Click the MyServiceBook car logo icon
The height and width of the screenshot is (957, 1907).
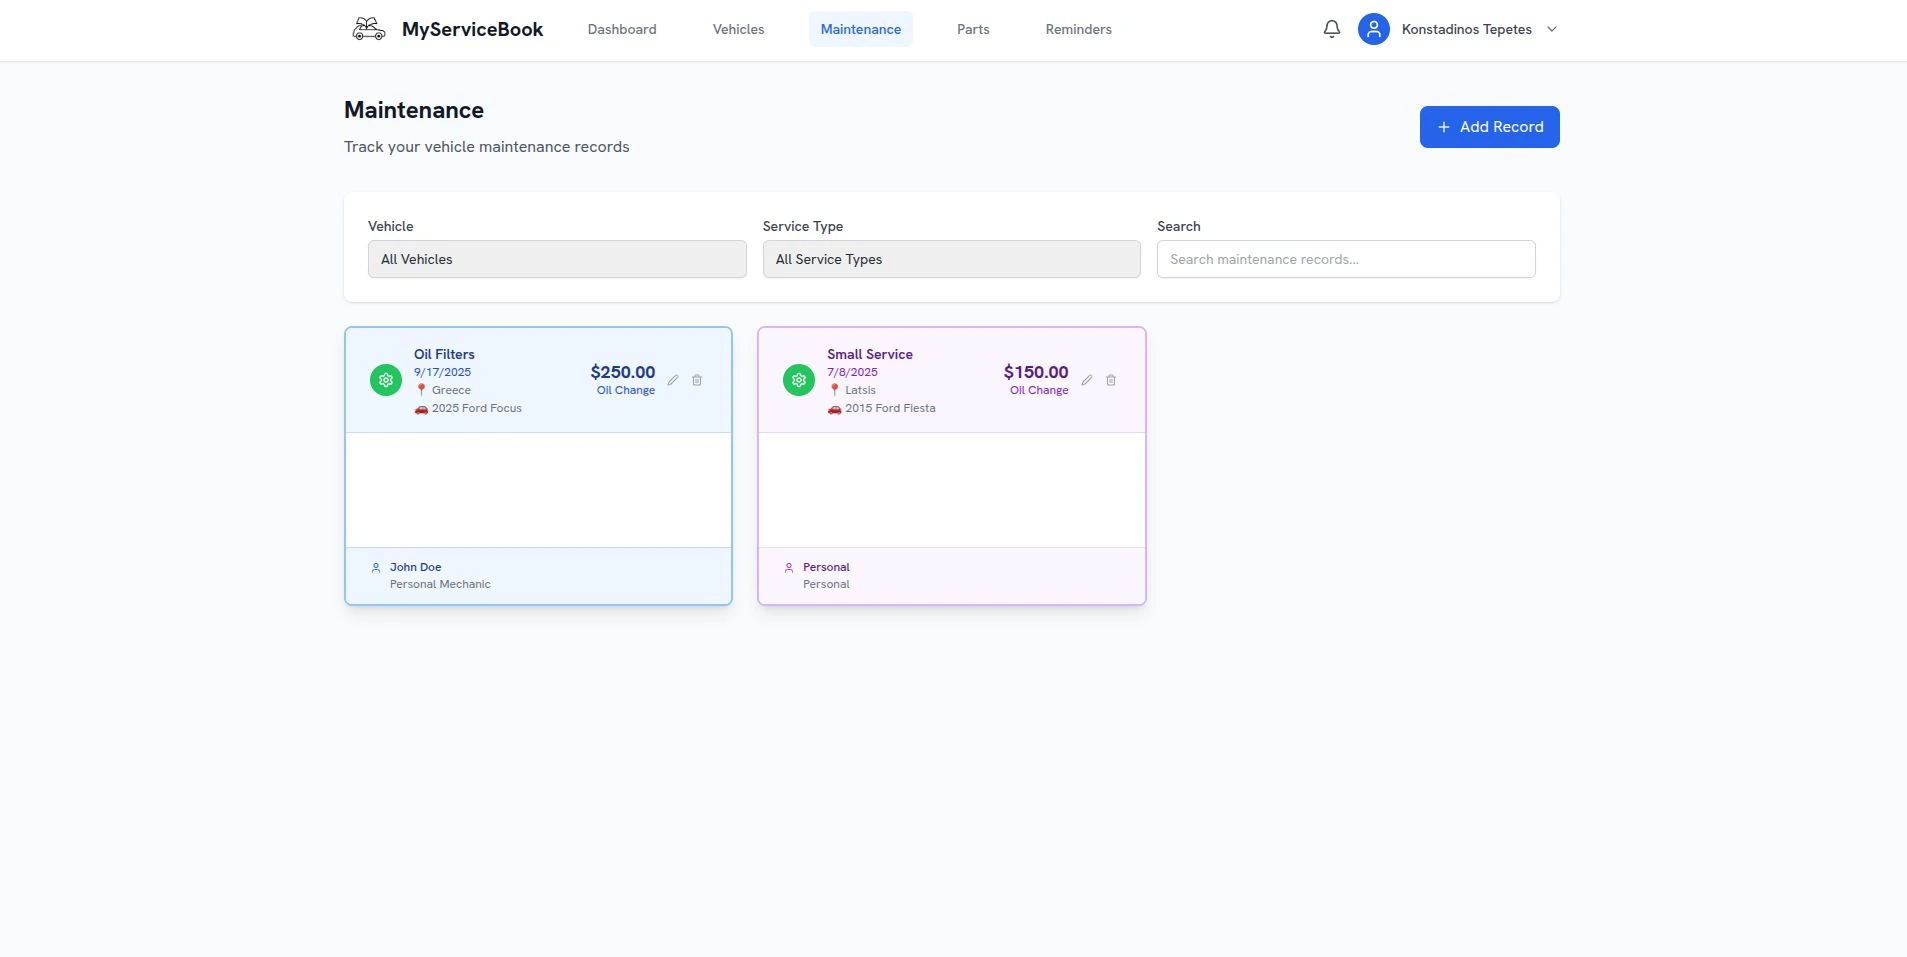[x=369, y=29]
